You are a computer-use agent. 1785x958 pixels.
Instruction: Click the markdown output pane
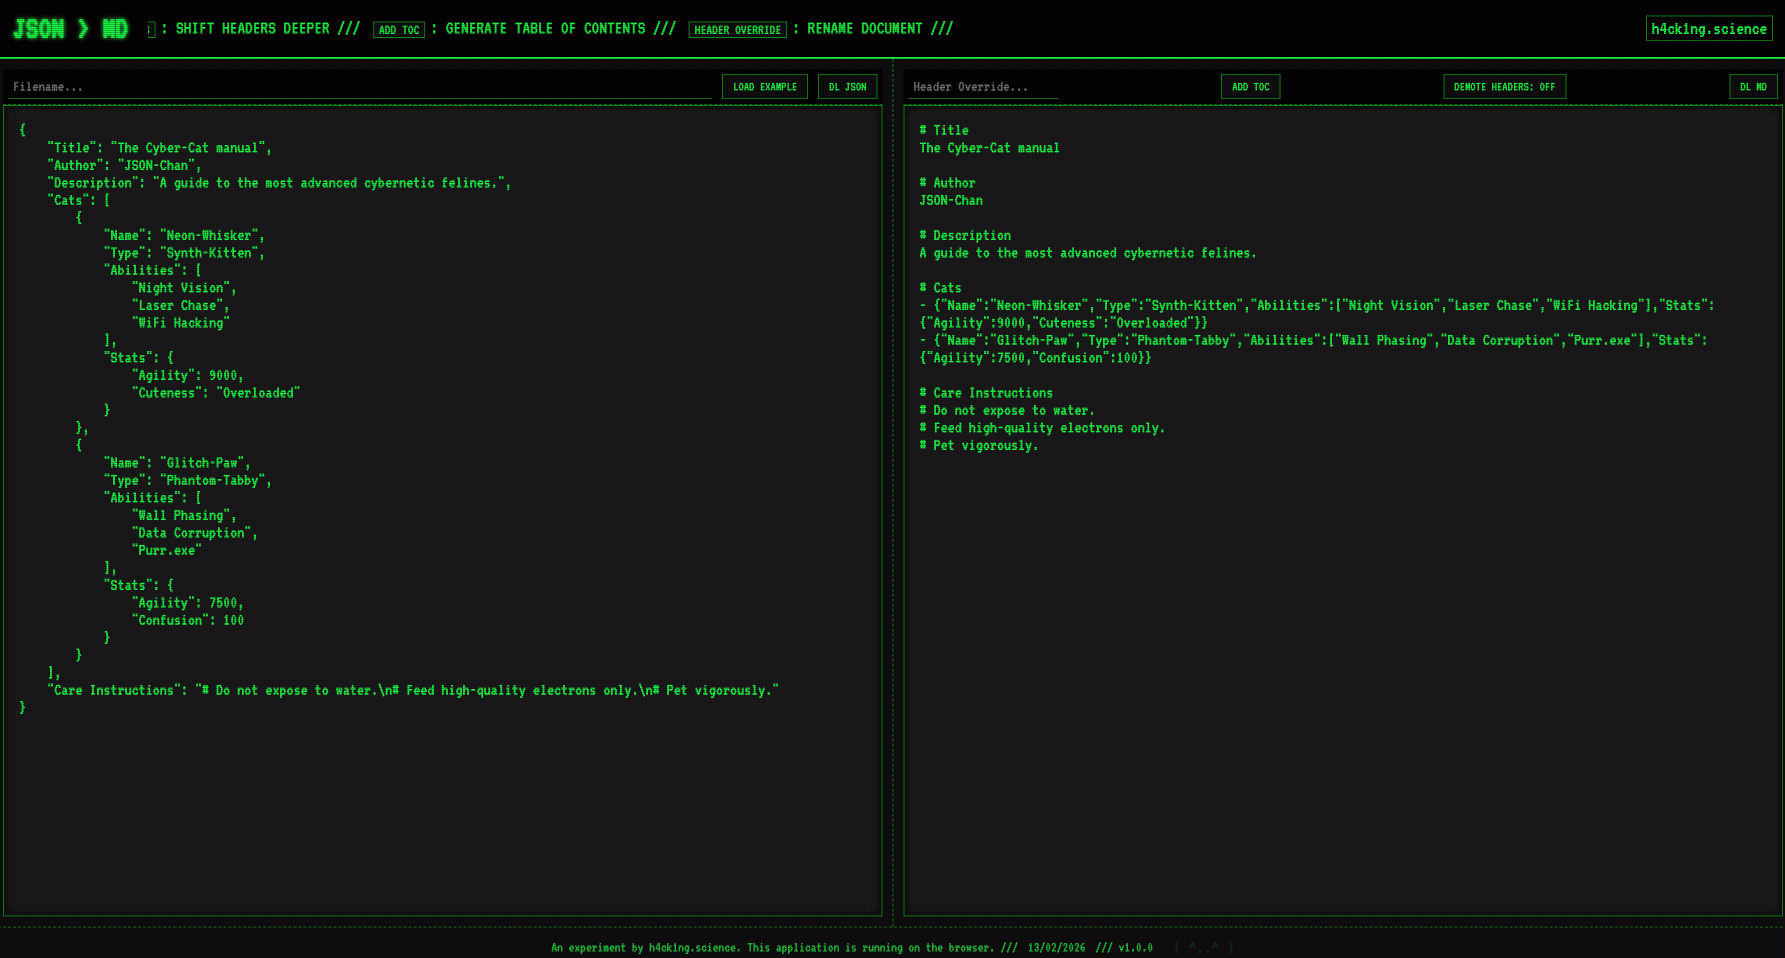click(1343, 510)
